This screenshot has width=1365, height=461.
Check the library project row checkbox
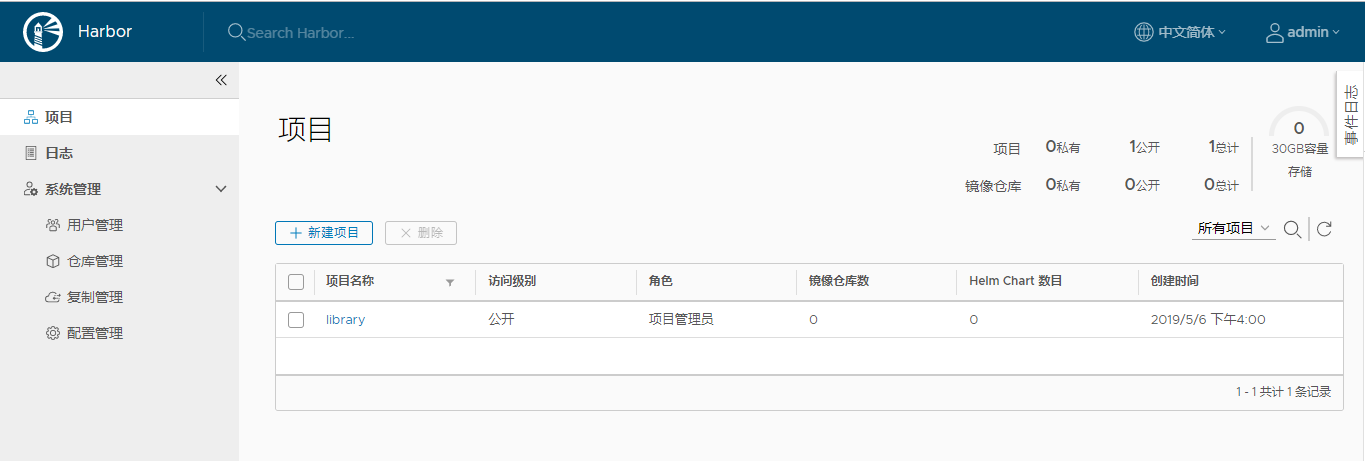296,320
